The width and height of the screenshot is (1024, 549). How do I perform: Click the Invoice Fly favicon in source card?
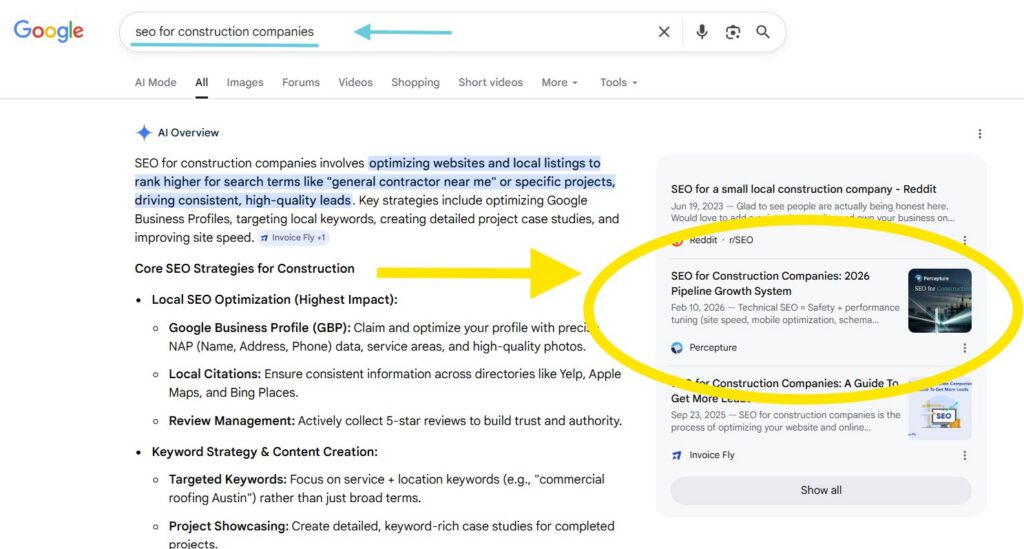(x=677, y=455)
